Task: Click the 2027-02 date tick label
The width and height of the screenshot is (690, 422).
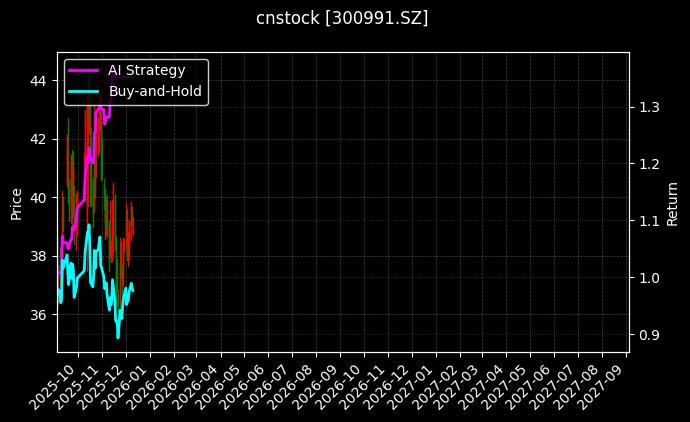Action: pos(433,386)
